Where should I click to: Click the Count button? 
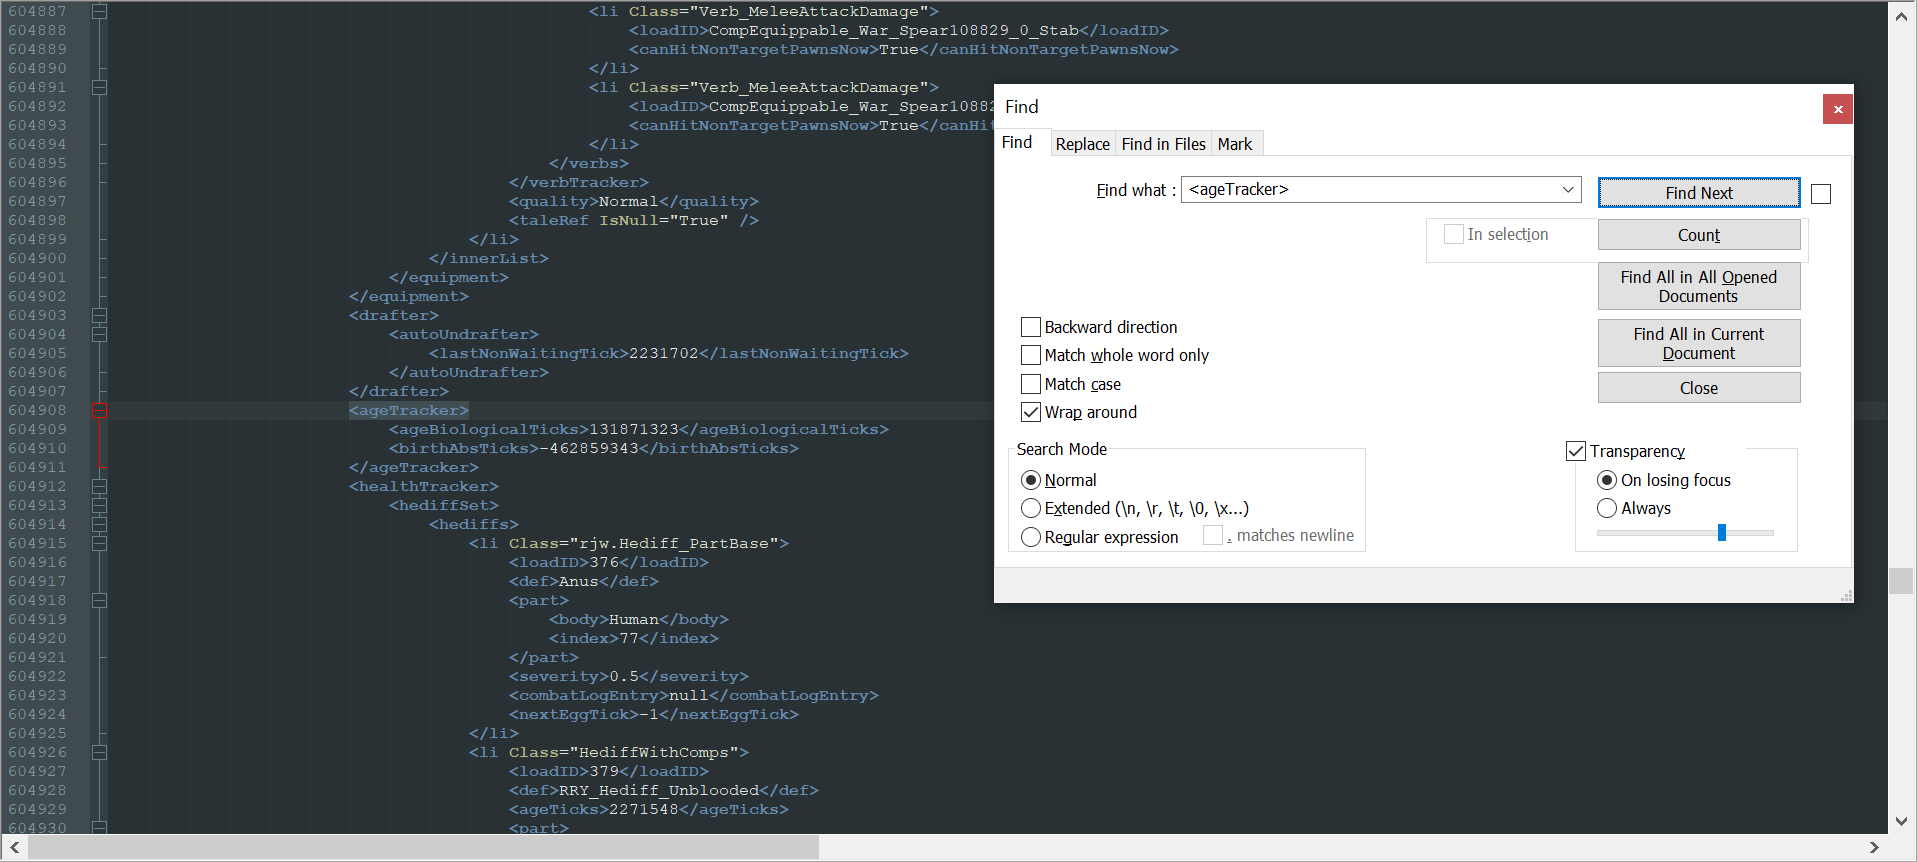pos(1699,235)
